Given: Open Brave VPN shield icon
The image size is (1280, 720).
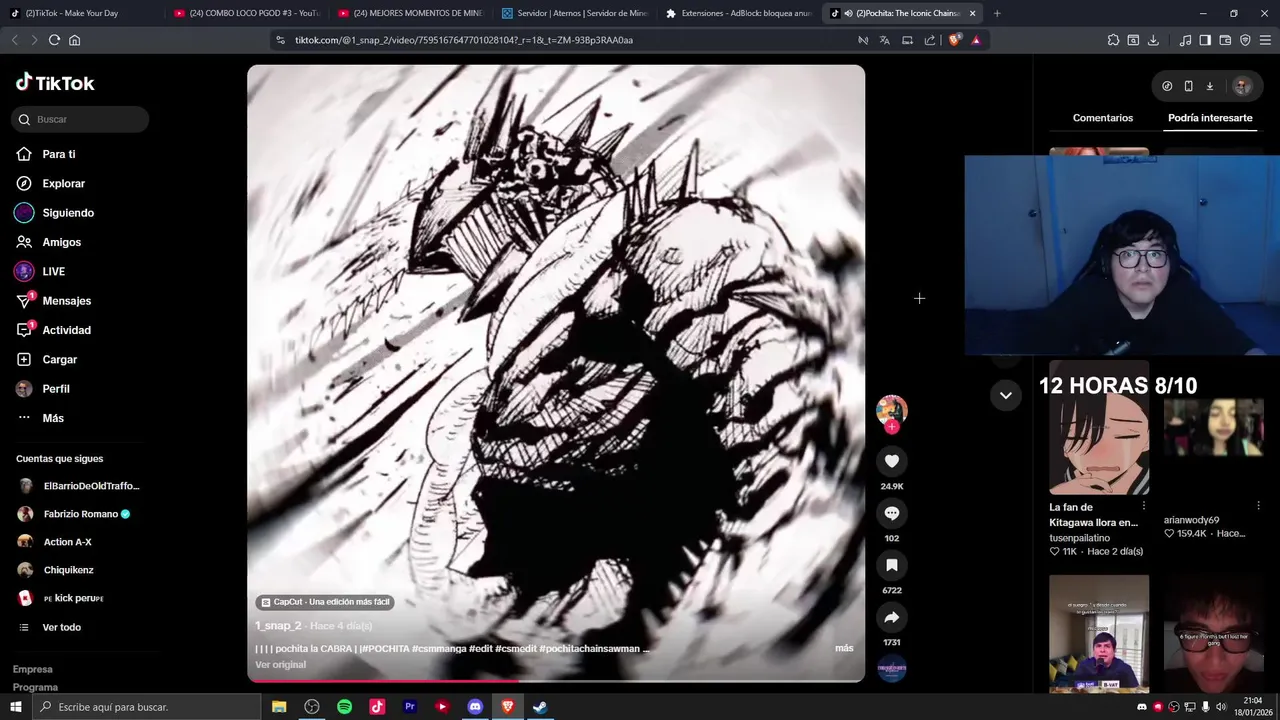Looking at the screenshot, I should pos(1245,40).
